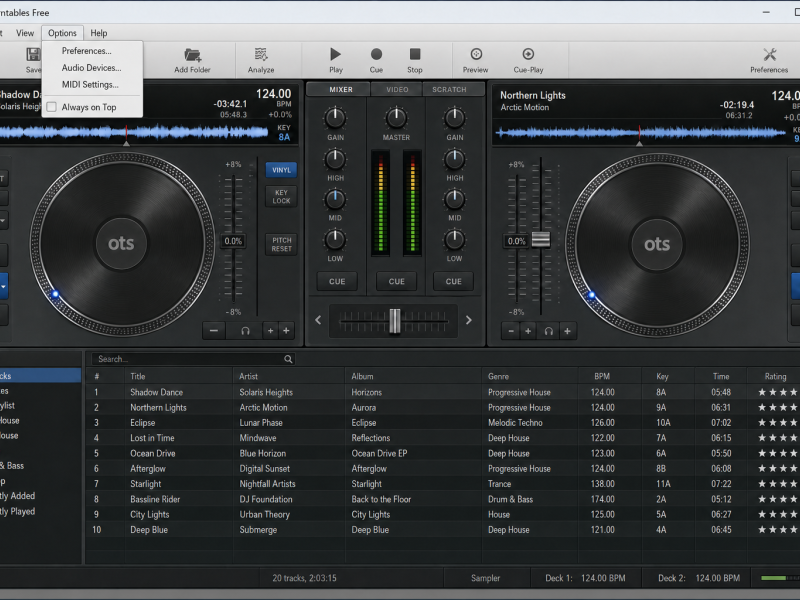Toggle the right channel CUE button
The height and width of the screenshot is (600, 800).
click(x=453, y=281)
